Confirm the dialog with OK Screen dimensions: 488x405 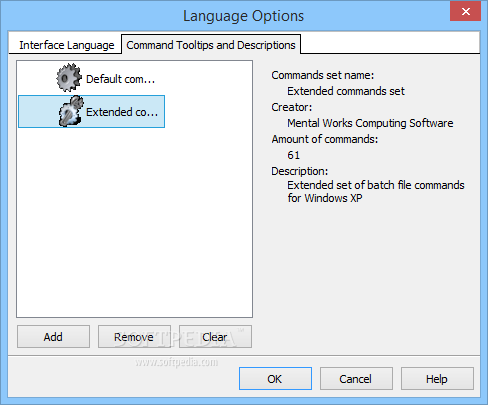coord(275,379)
